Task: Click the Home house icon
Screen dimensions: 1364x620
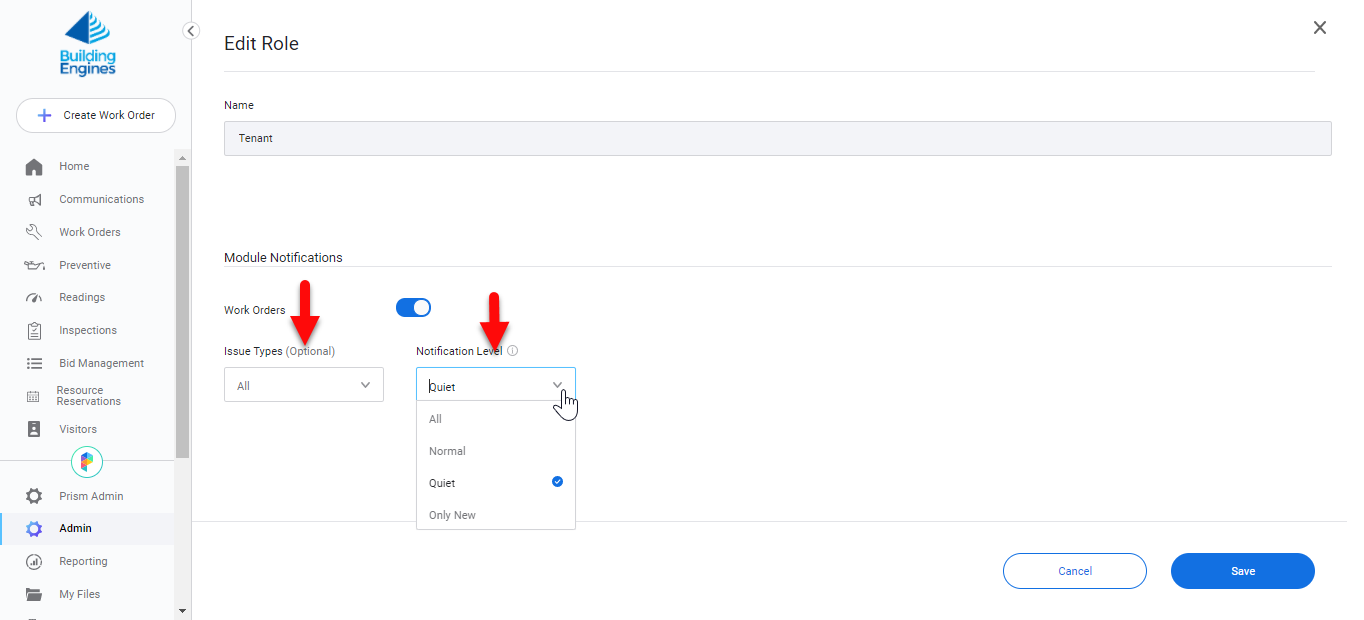Action: point(34,167)
